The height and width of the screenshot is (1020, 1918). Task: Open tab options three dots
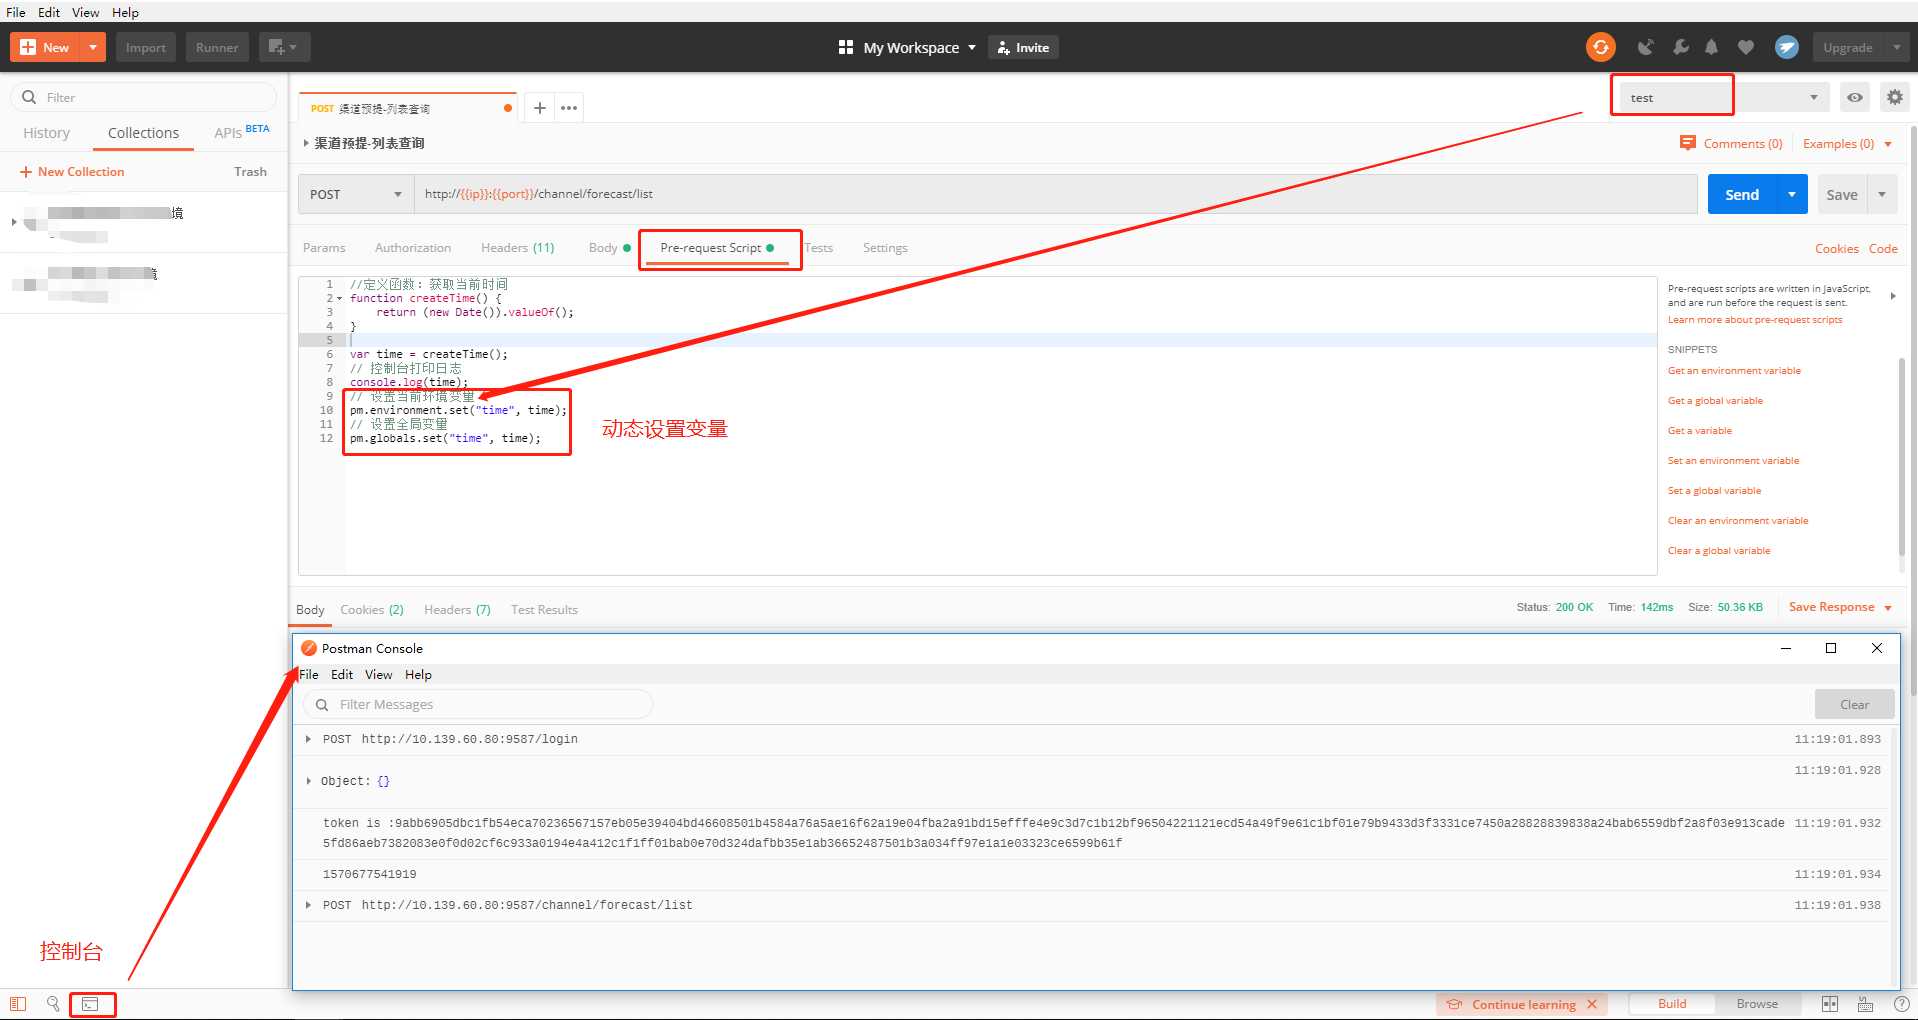click(x=569, y=108)
